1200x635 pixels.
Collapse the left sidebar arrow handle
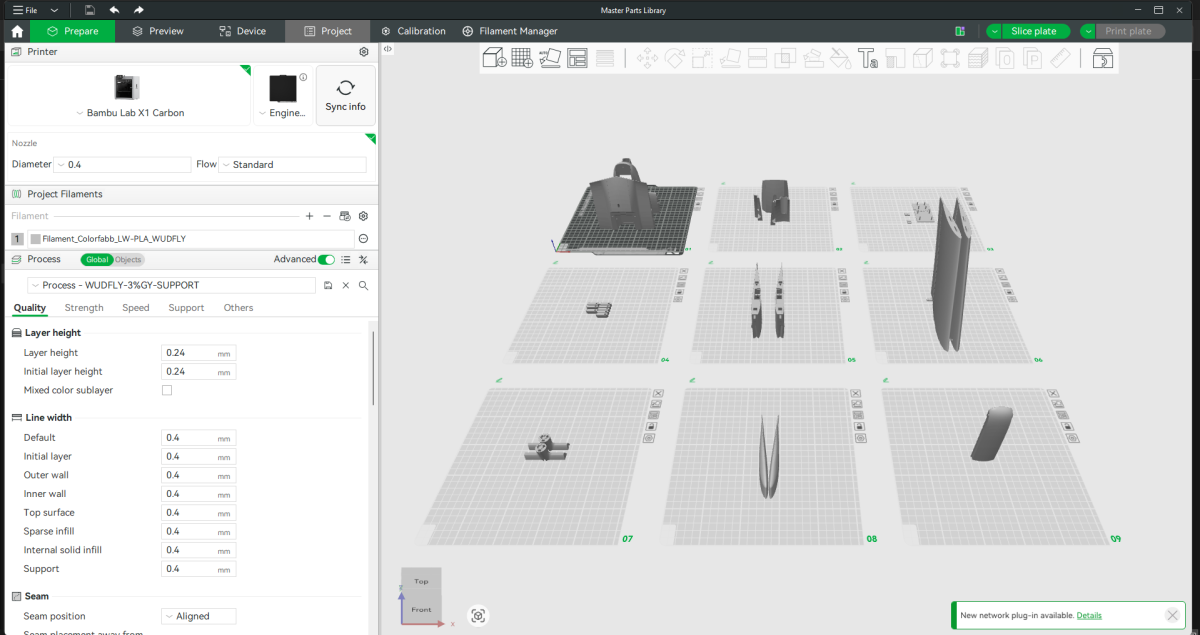coord(387,49)
